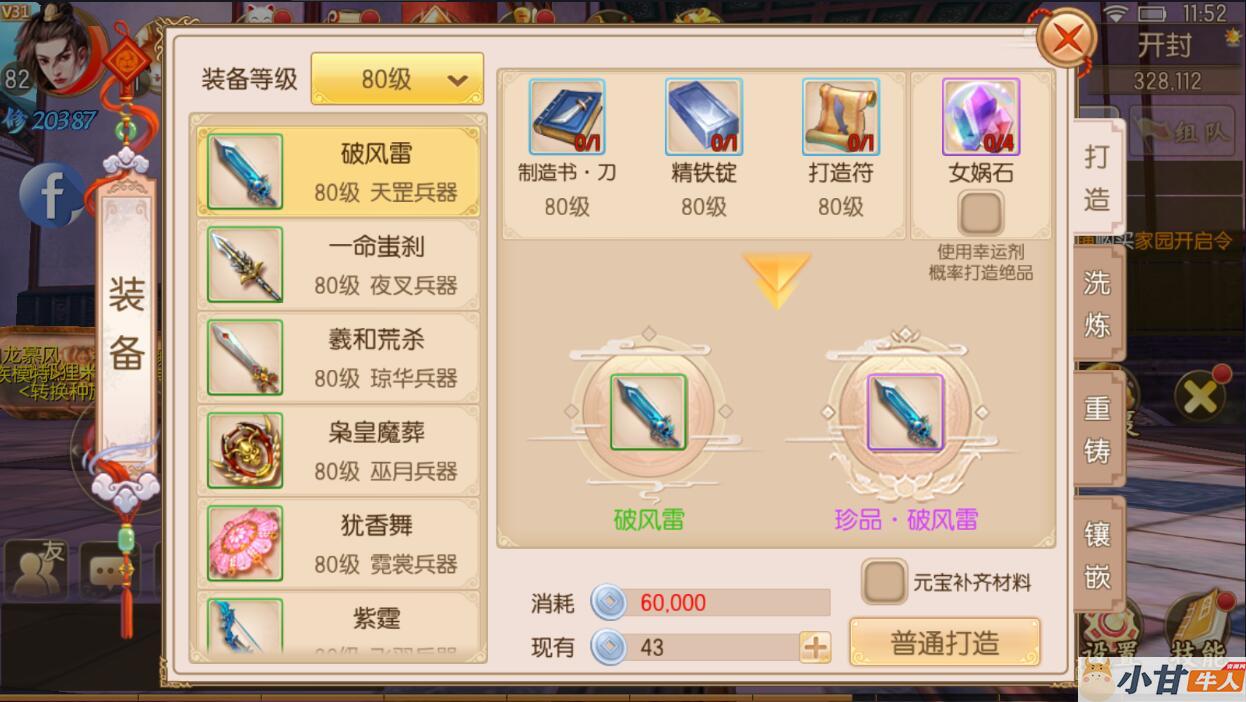This screenshot has height=702, width=1246.
Task: Tap the 精铁锭 ingot material icon
Action: click(x=704, y=117)
